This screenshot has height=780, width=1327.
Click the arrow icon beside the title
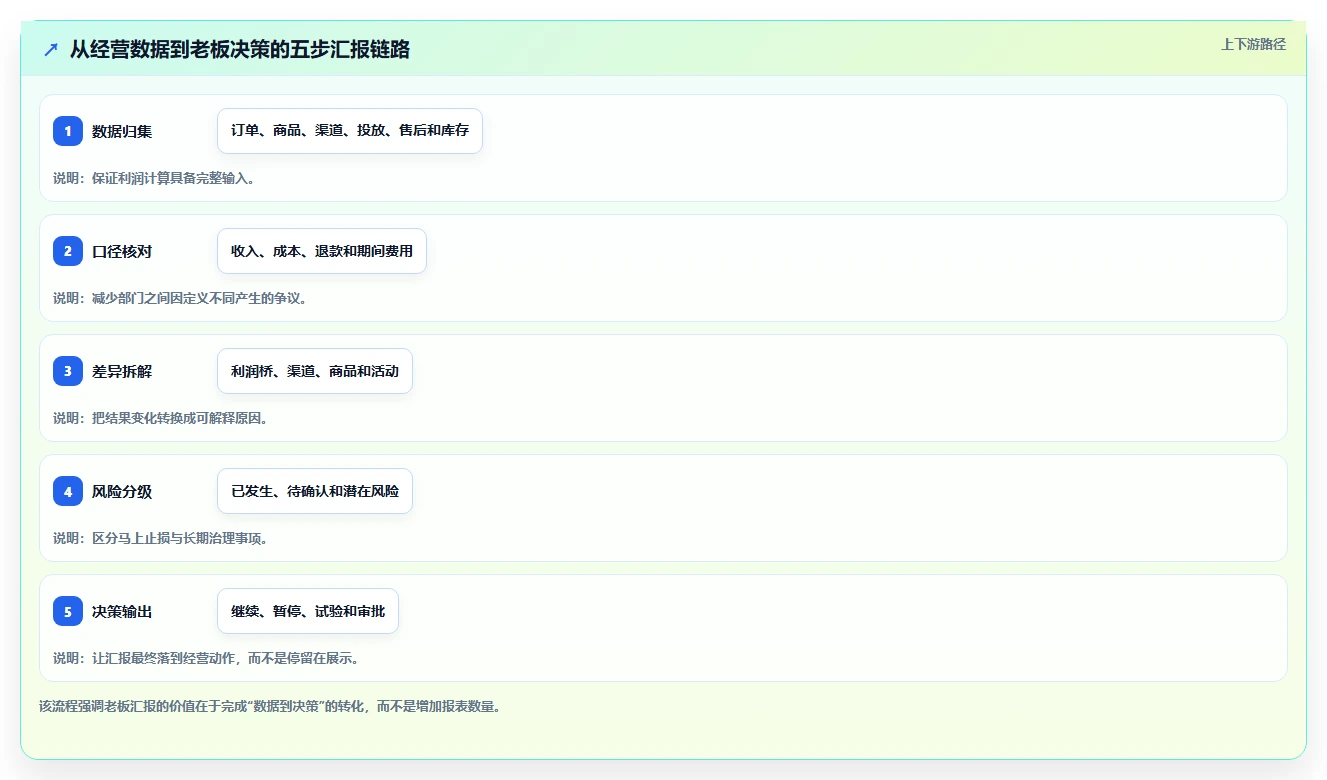[x=51, y=49]
